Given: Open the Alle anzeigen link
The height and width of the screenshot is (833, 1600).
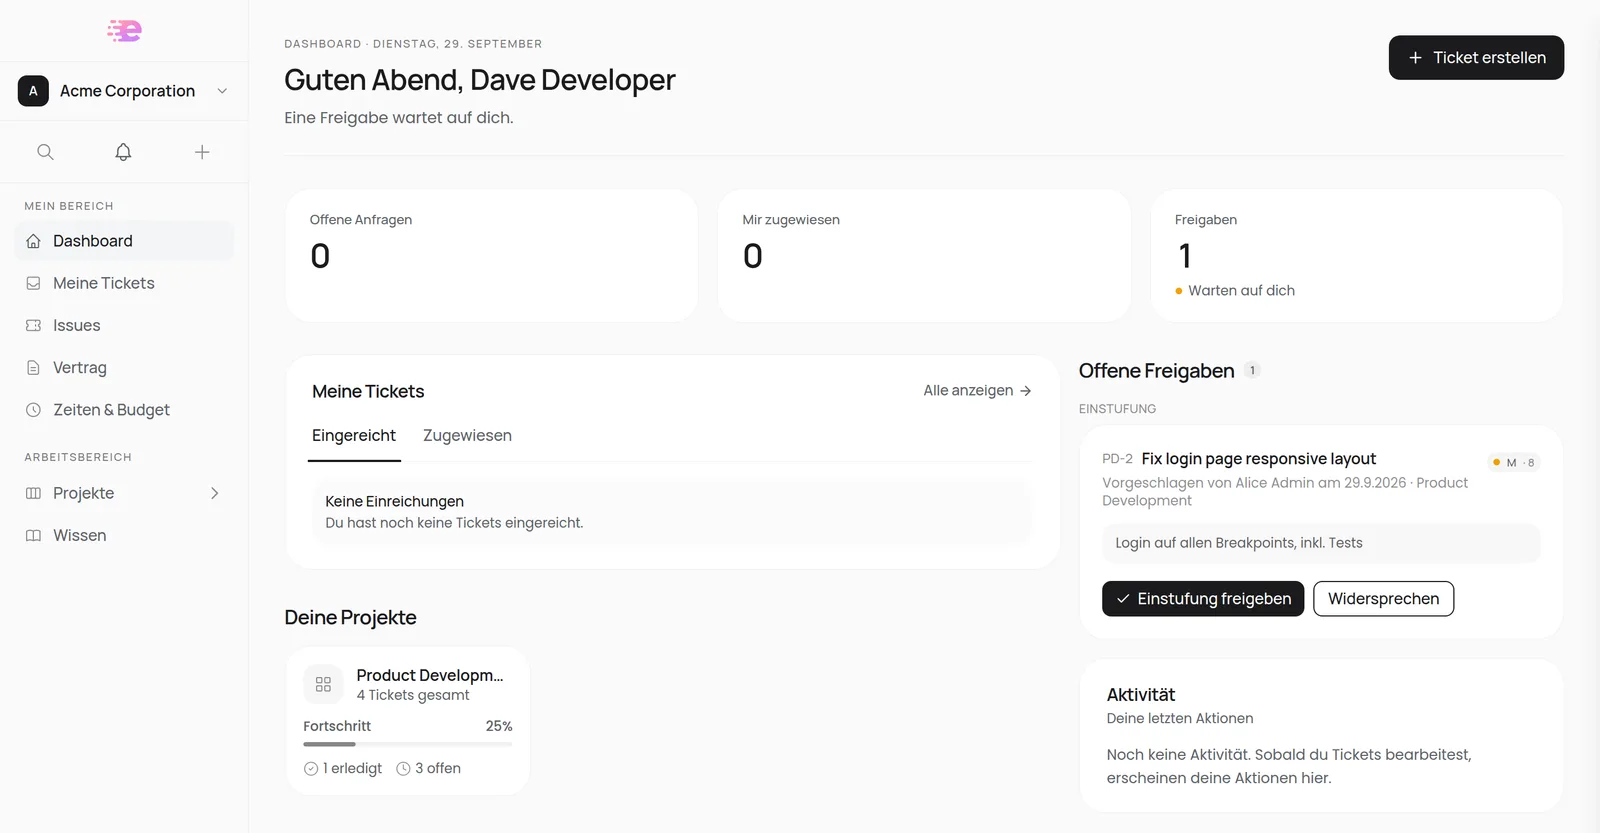Looking at the screenshot, I should coord(977,391).
